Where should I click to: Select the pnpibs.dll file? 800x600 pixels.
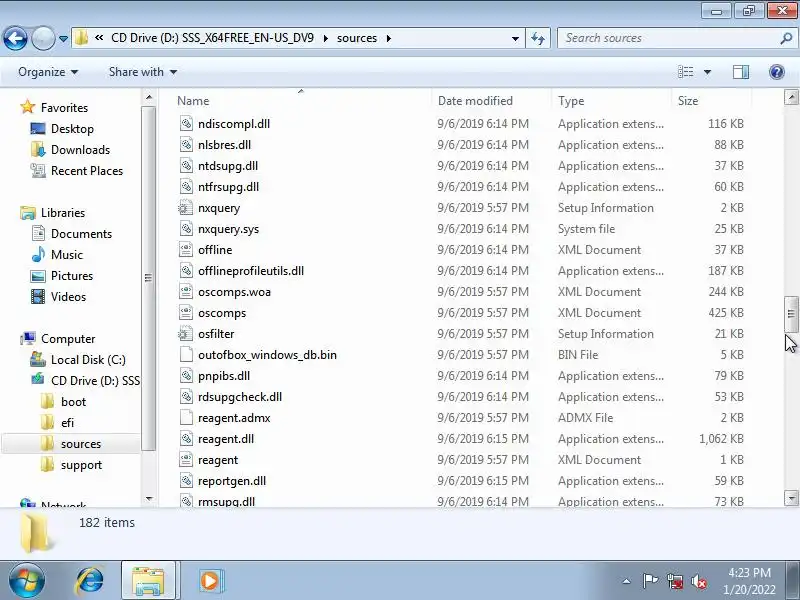[x=223, y=376]
